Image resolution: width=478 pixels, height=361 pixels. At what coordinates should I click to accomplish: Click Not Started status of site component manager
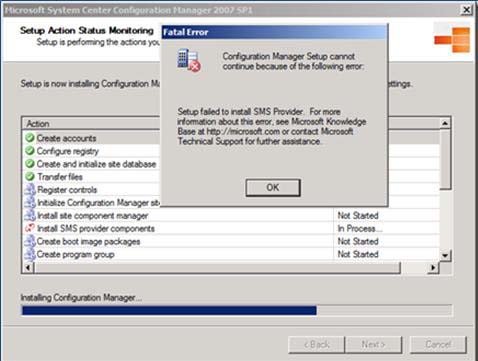[x=358, y=216]
